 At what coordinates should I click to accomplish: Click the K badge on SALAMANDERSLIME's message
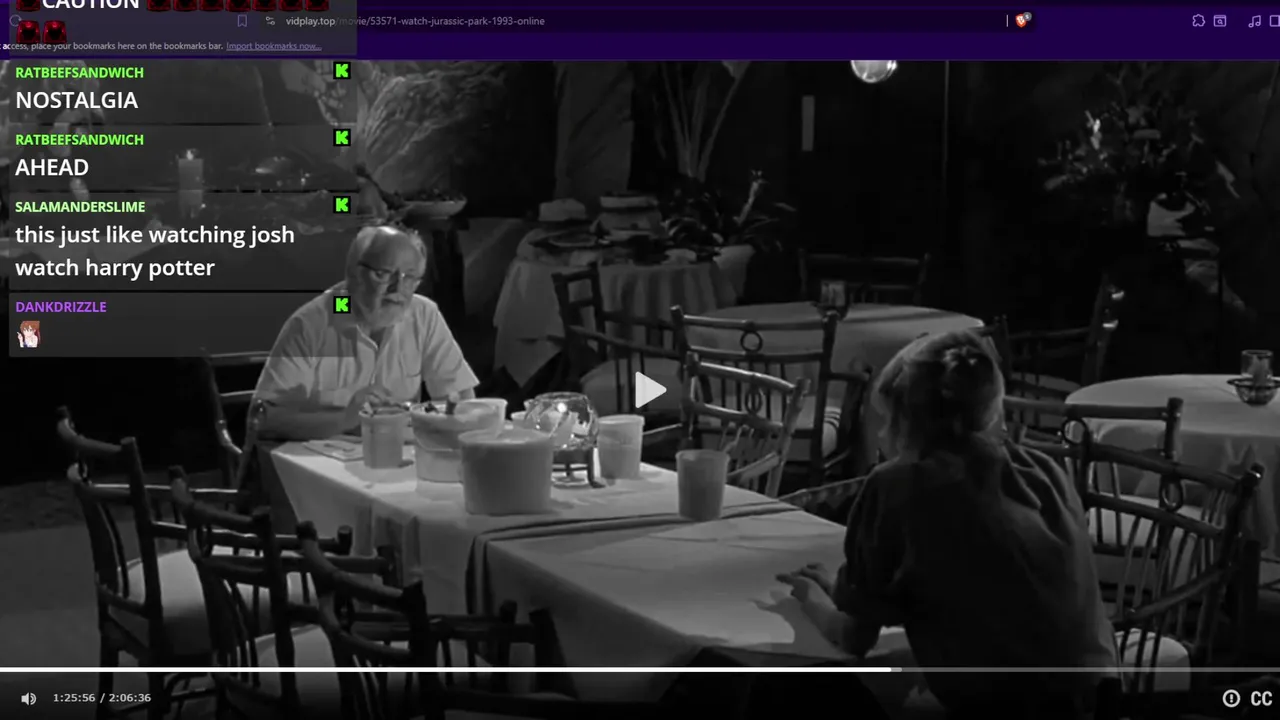click(342, 205)
